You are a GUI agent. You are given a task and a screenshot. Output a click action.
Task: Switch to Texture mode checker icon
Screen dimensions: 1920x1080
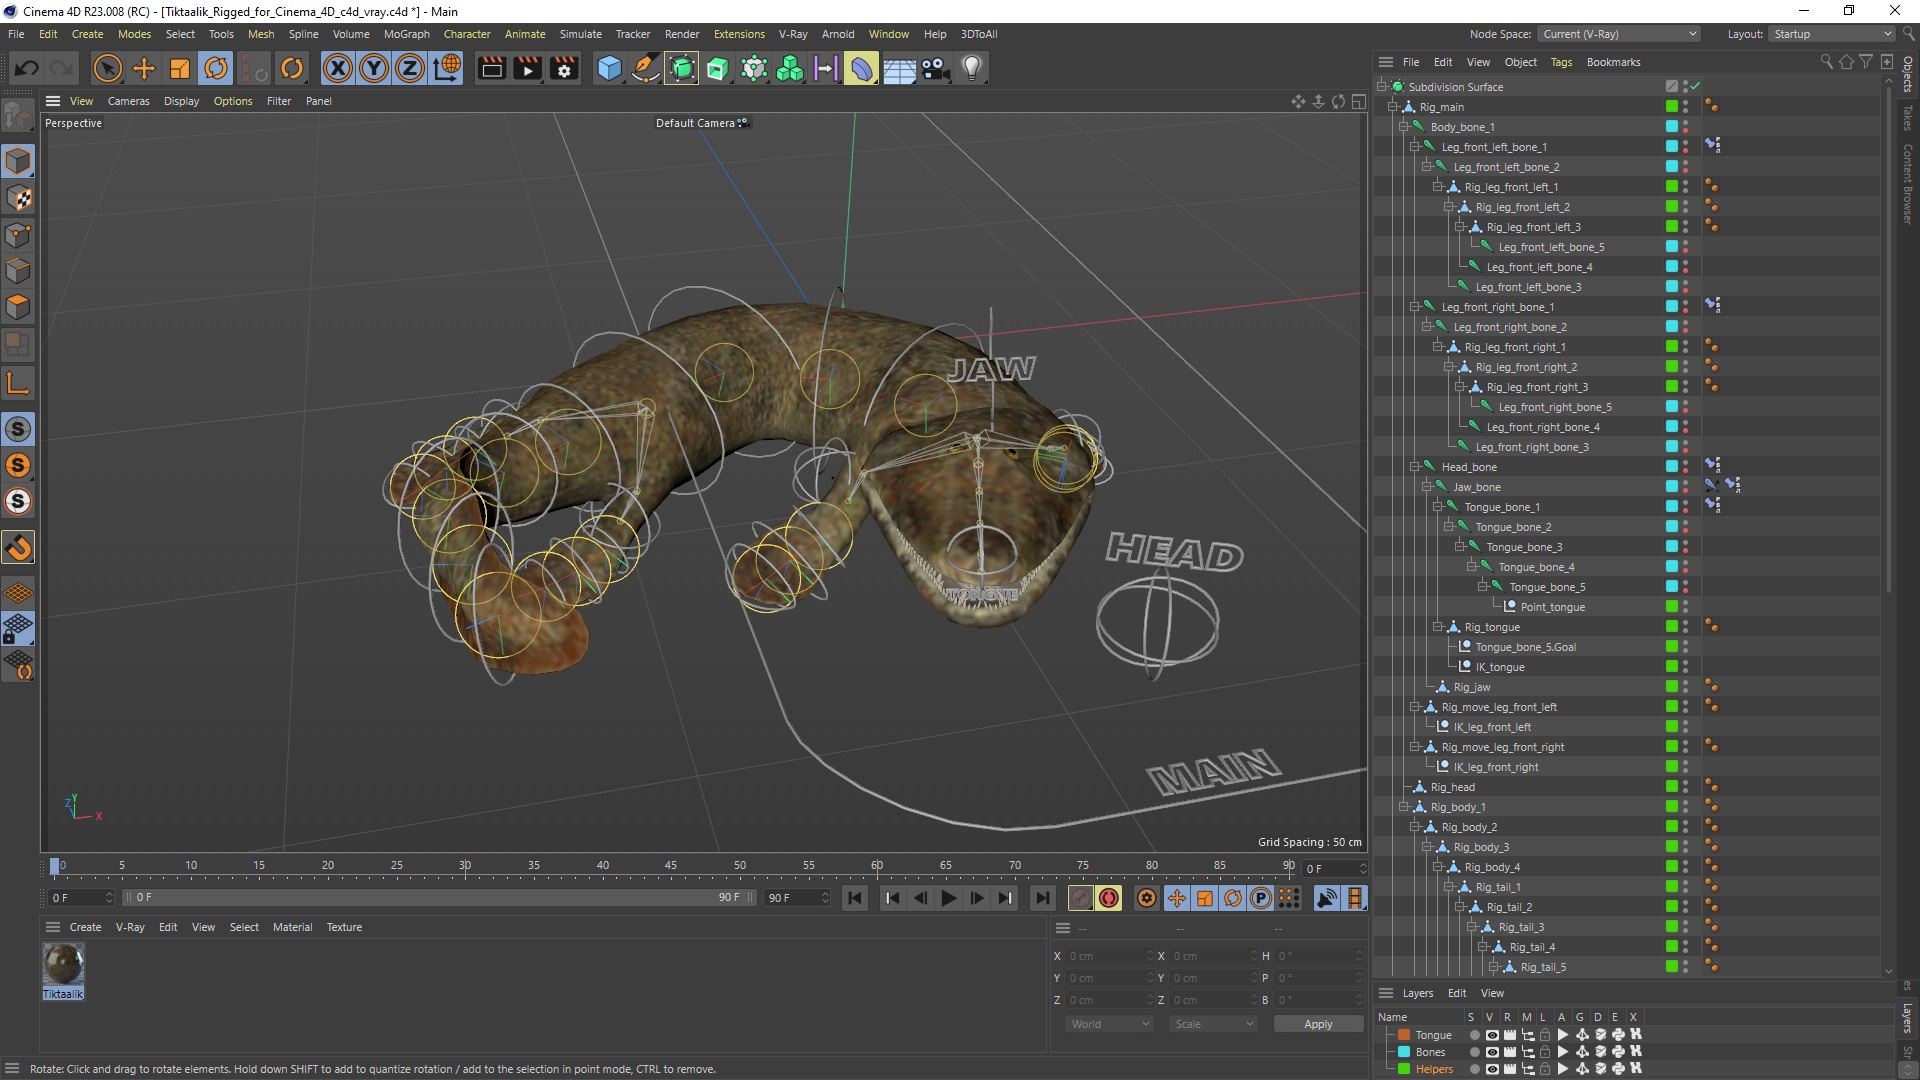pos(18,198)
